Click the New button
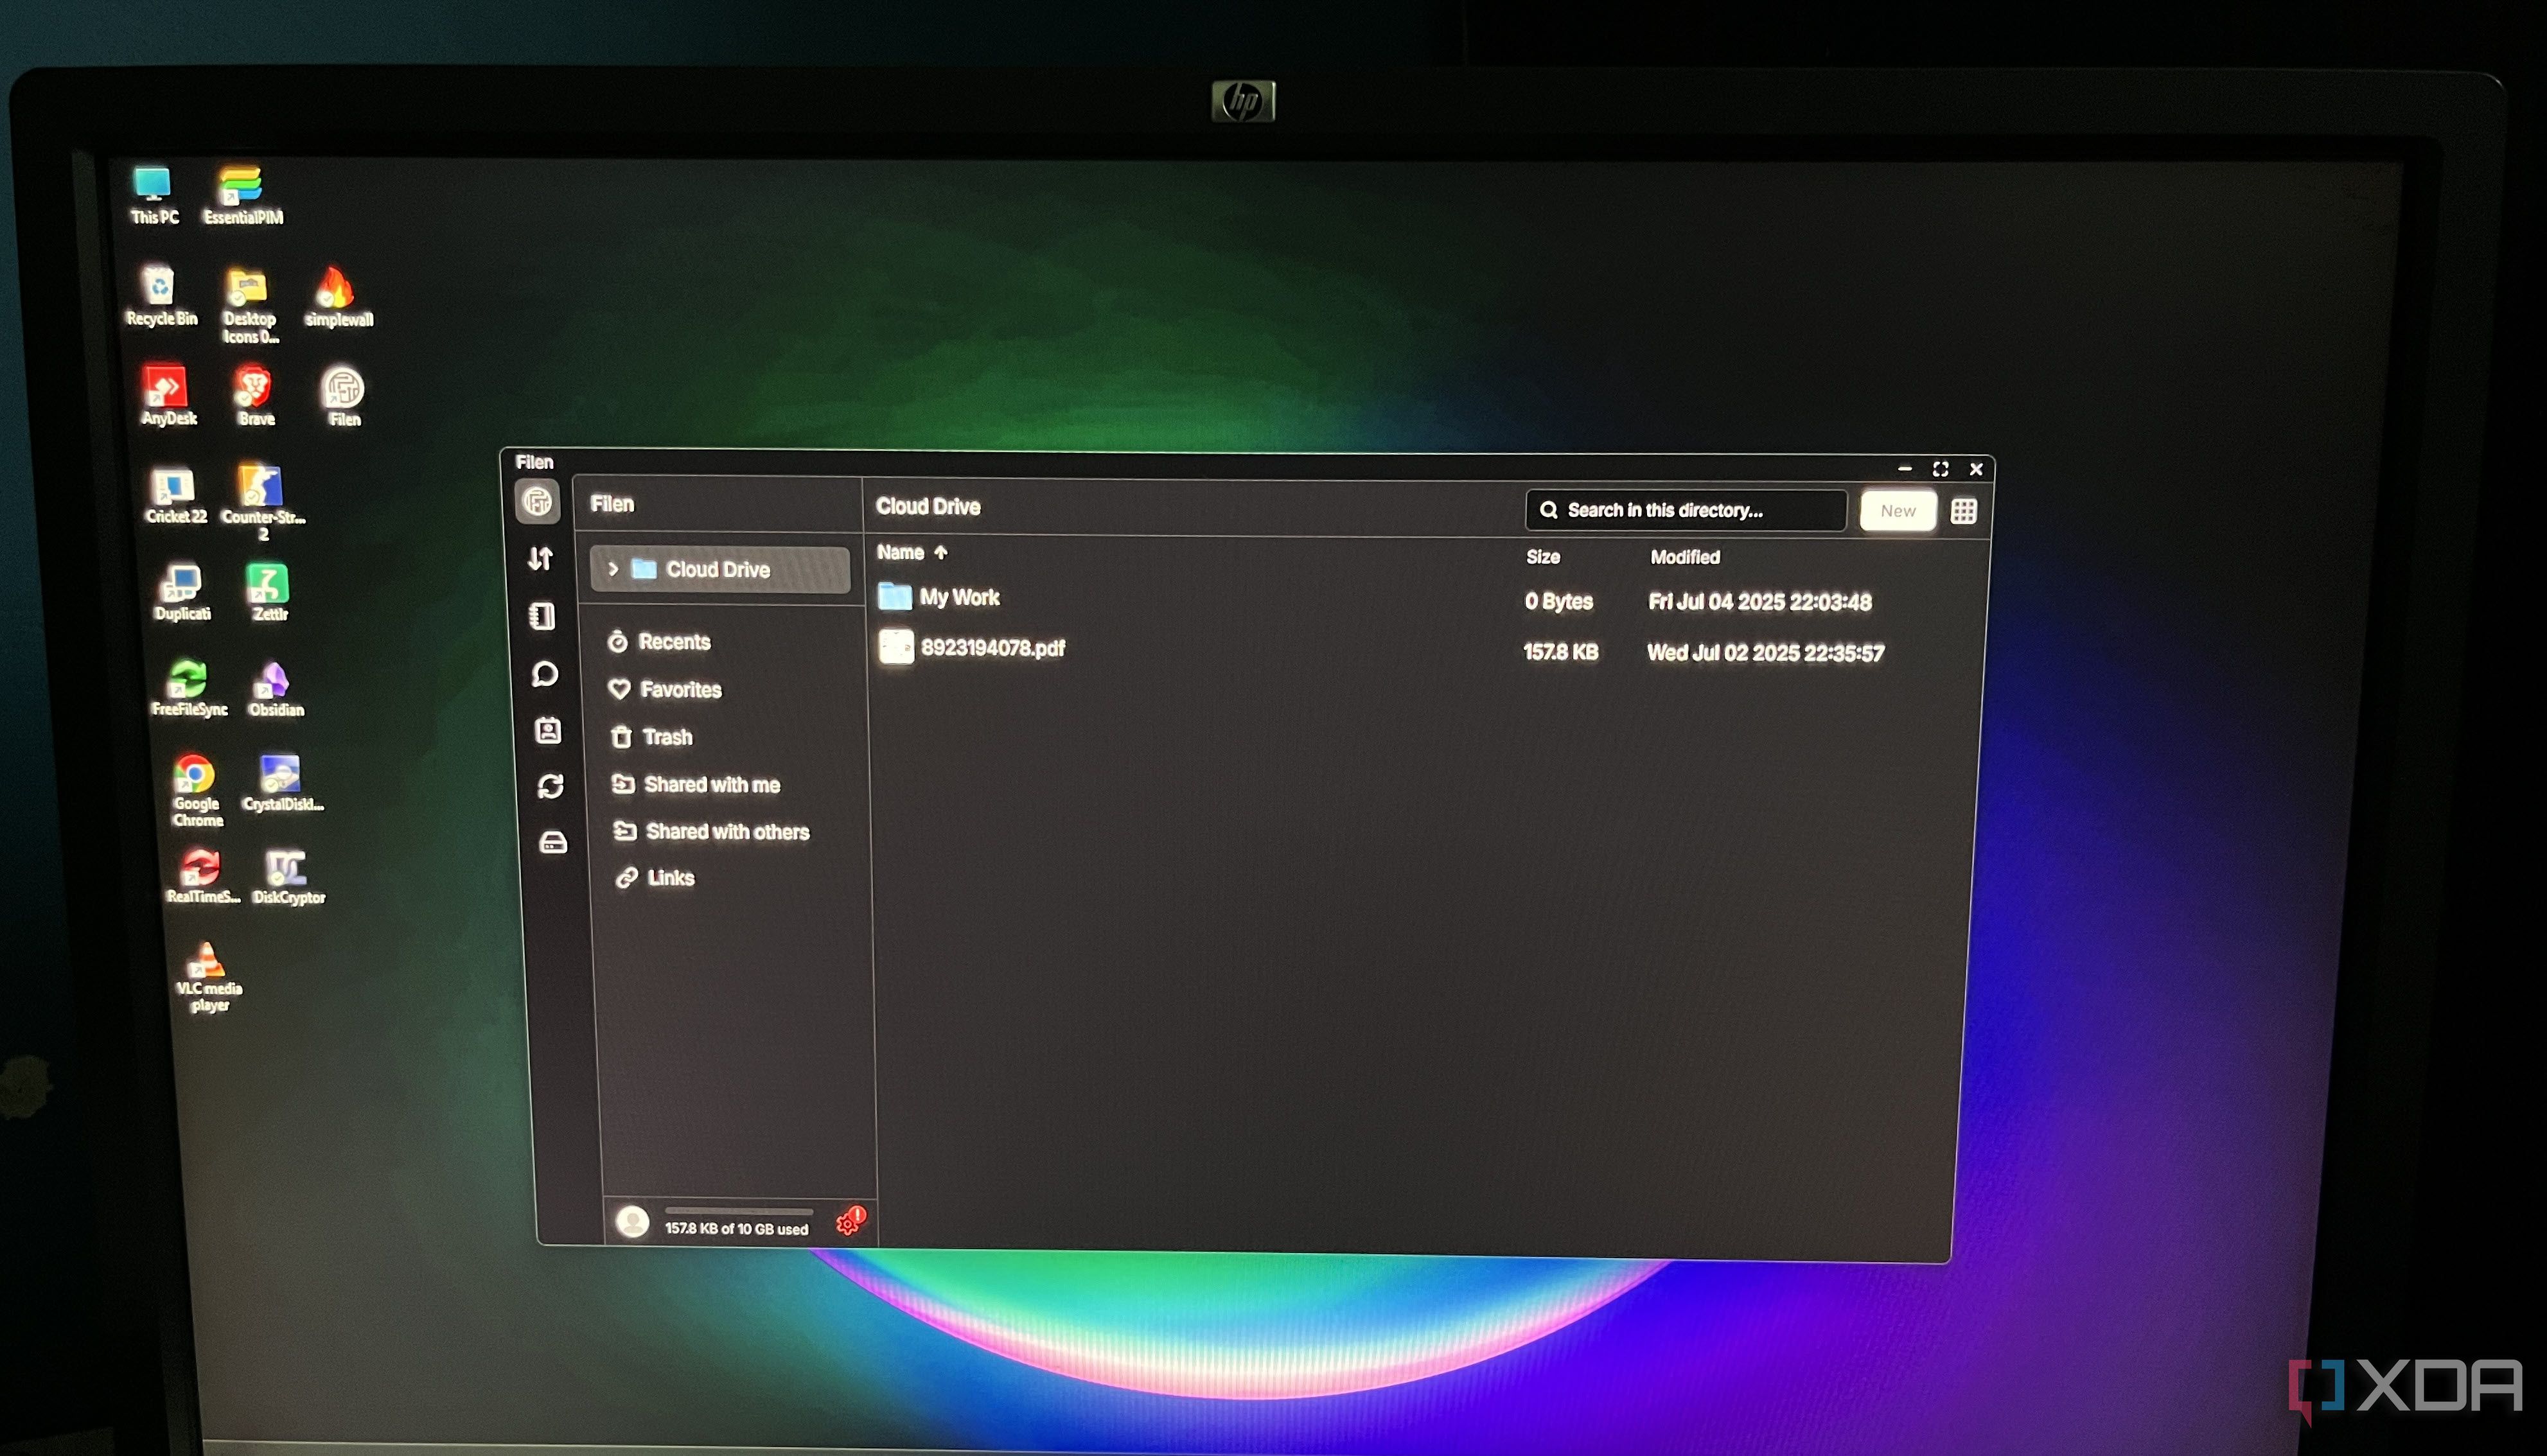 [1897, 510]
